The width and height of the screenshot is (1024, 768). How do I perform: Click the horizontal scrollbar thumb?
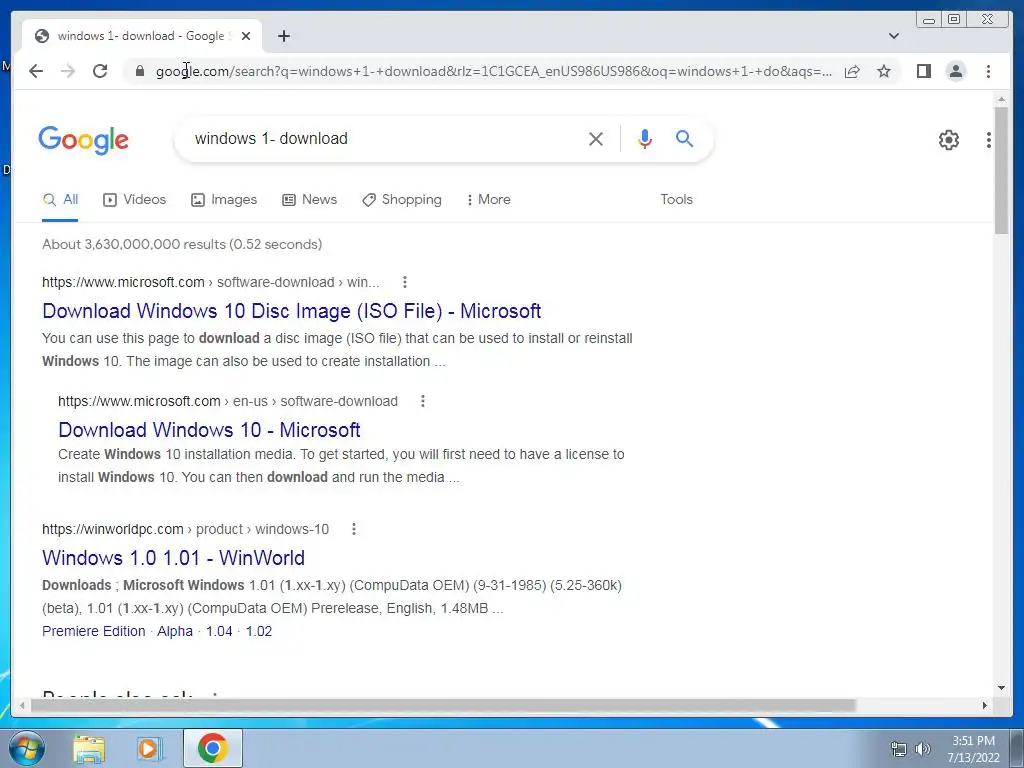point(443,705)
